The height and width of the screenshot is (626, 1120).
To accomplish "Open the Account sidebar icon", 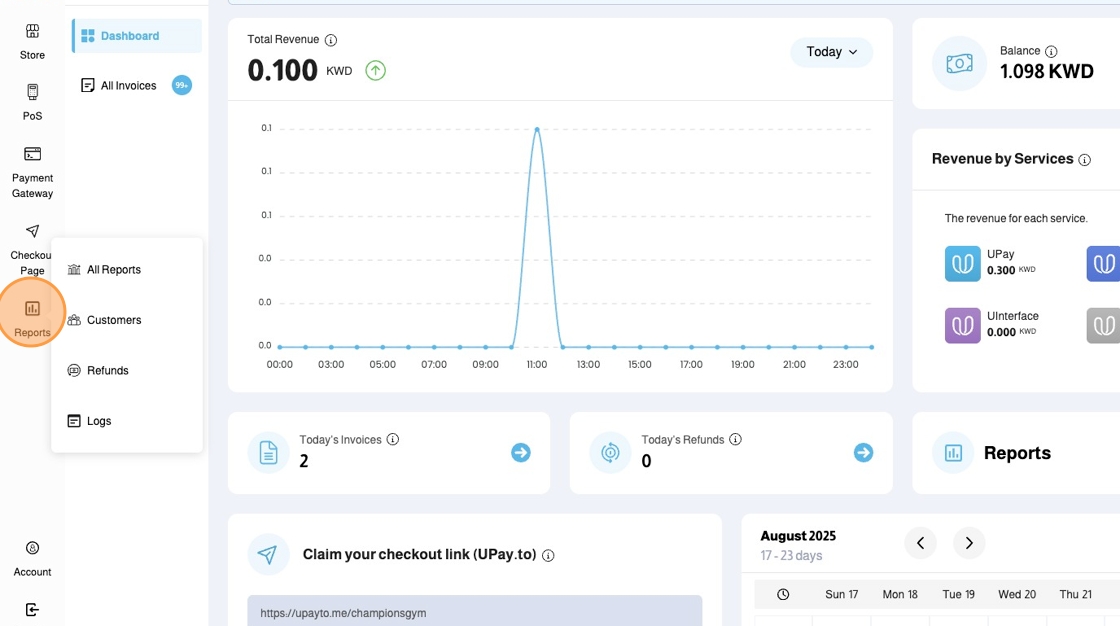I will (x=32, y=548).
